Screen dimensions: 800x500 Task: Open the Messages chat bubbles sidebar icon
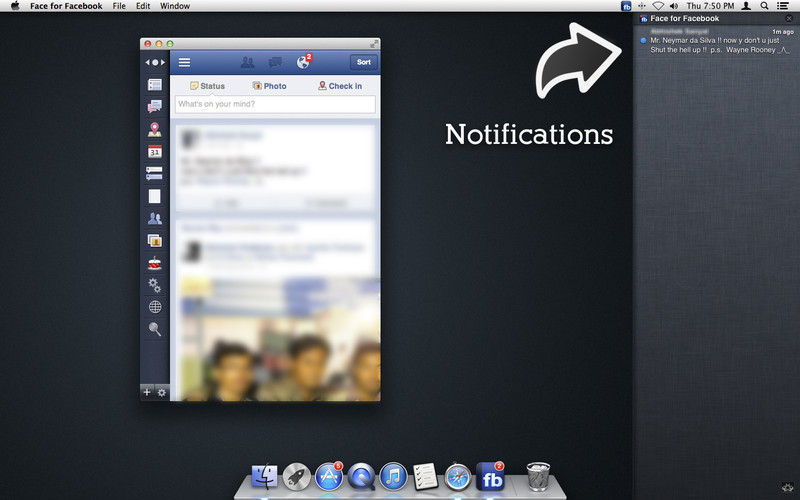click(155, 107)
